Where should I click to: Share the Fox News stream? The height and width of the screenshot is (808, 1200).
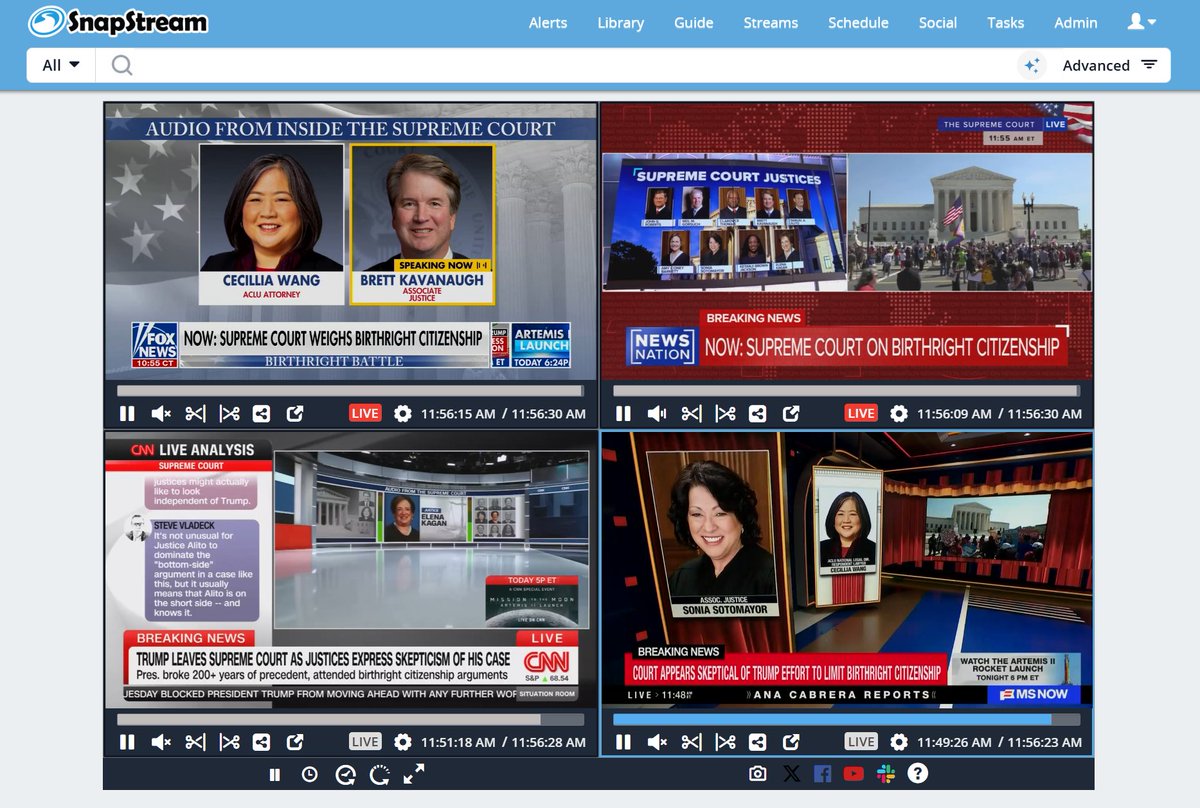[x=261, y=413]
